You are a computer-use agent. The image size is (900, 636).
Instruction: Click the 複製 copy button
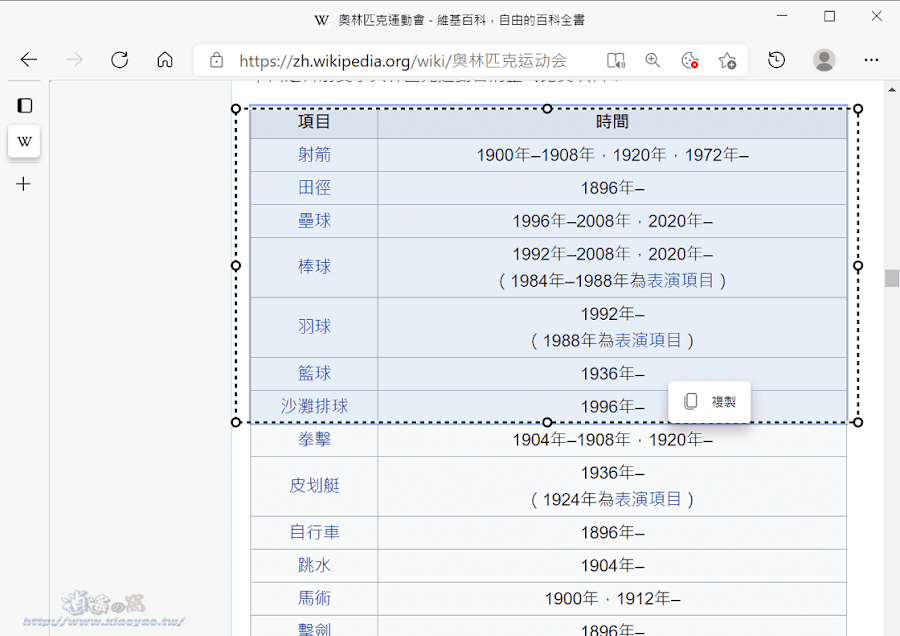(710, 401)
